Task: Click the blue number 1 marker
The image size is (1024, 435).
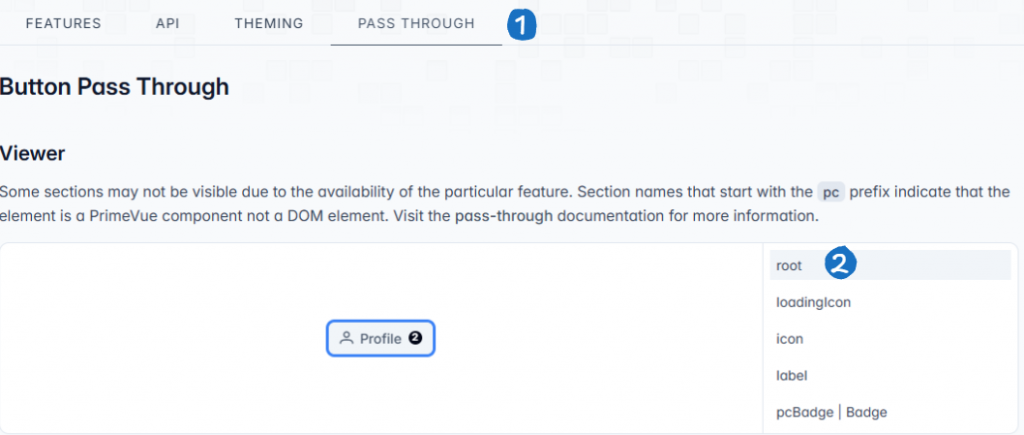Action: pyautogui.click(x=522, y=24)
